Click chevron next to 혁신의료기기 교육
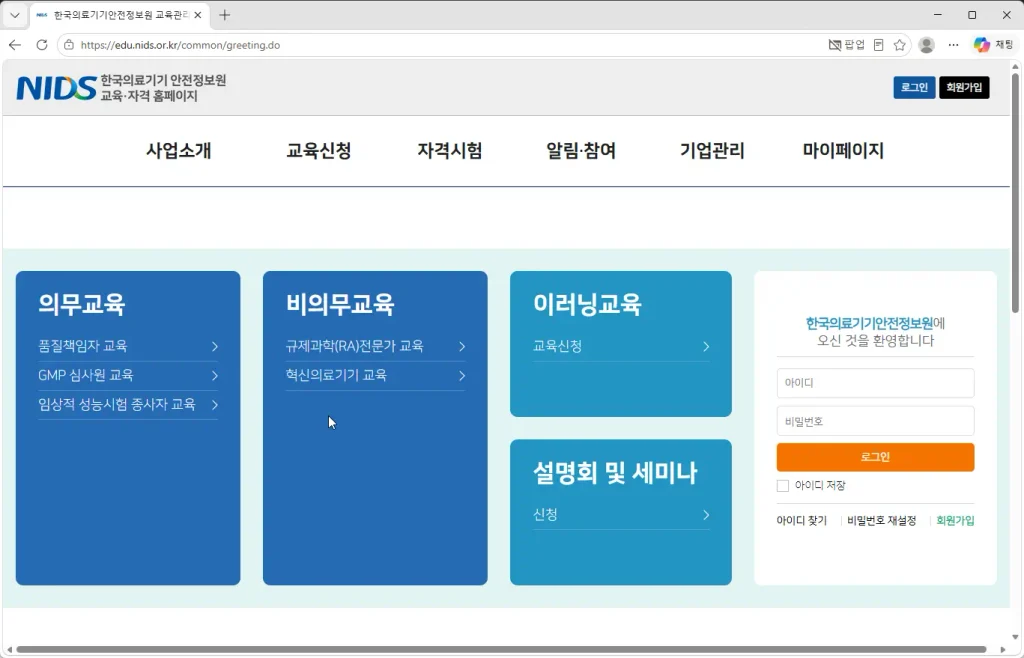 [462, 375]
